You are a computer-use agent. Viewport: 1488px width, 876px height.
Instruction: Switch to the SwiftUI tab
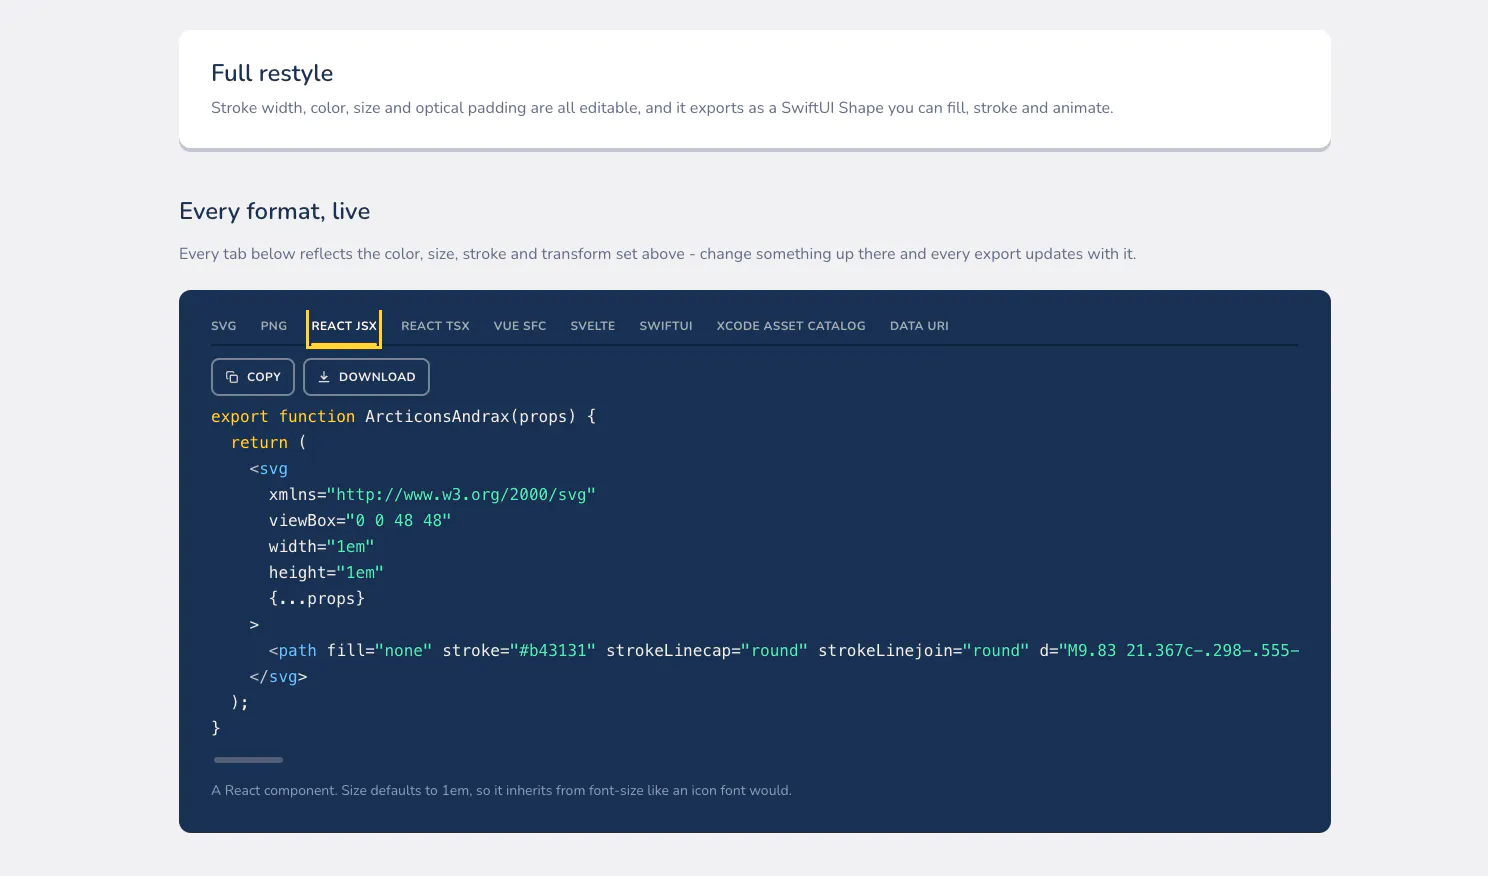click(x=666, y=326)
